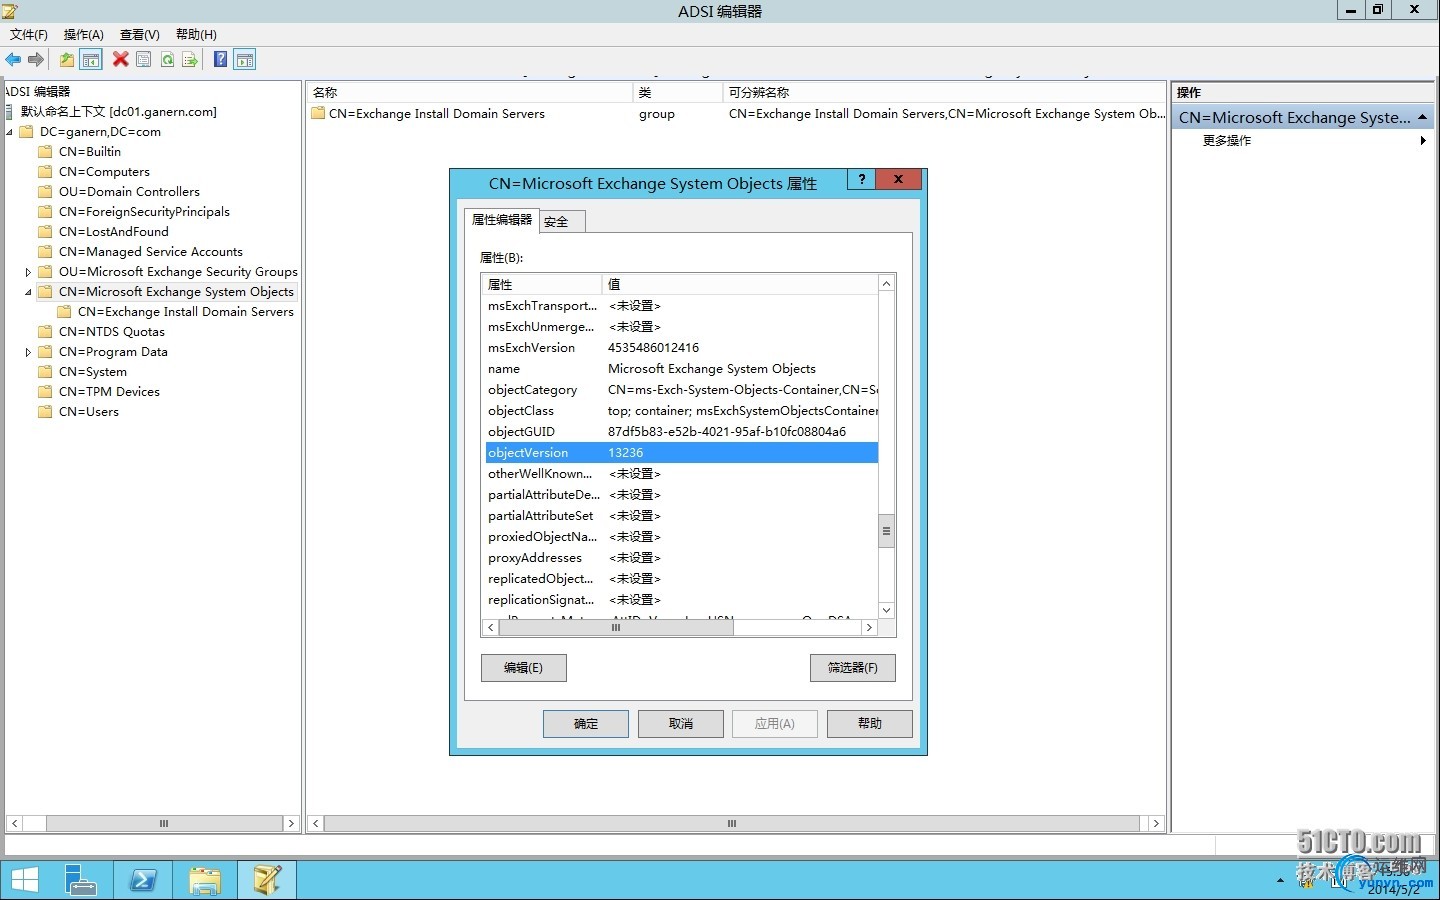Viewport: 1440px width, 900px height.
Task: Expand OU=Microsoft Exchange Security Groups node
Action: click(28, 272)
